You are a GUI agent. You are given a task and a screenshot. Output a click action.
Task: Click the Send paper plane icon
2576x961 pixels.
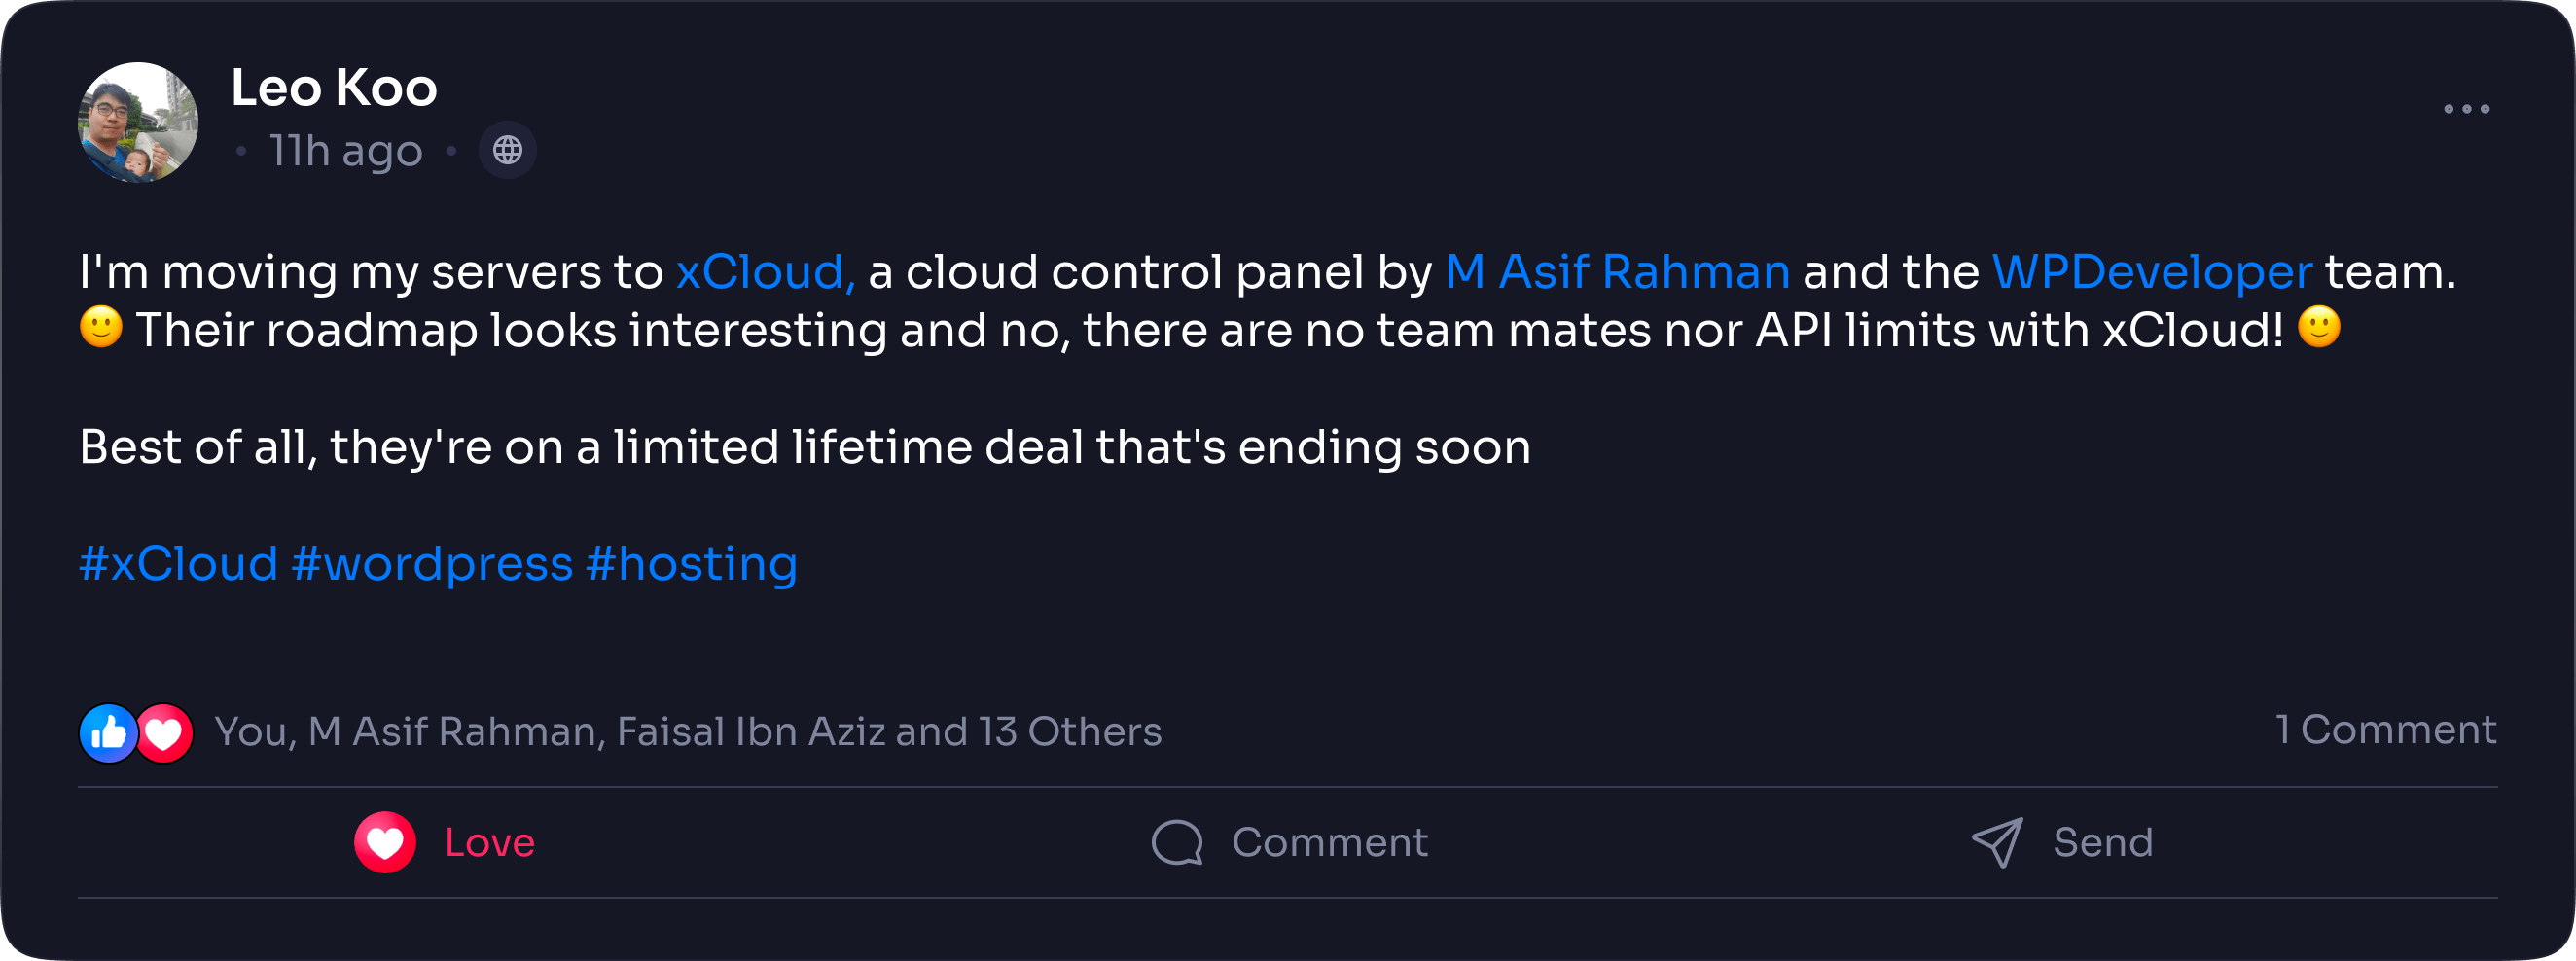tap(1997, 842)
